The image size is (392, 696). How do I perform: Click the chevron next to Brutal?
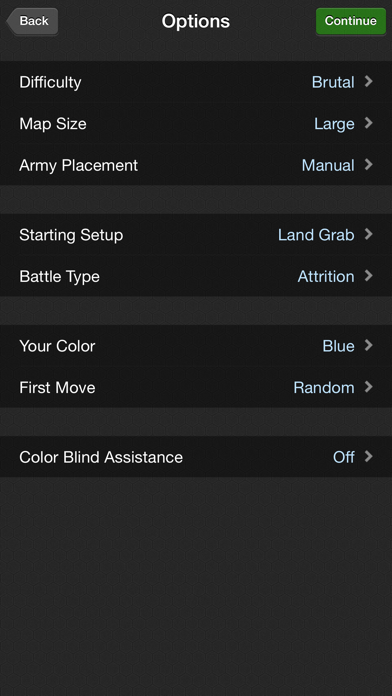tap(368, 82)
